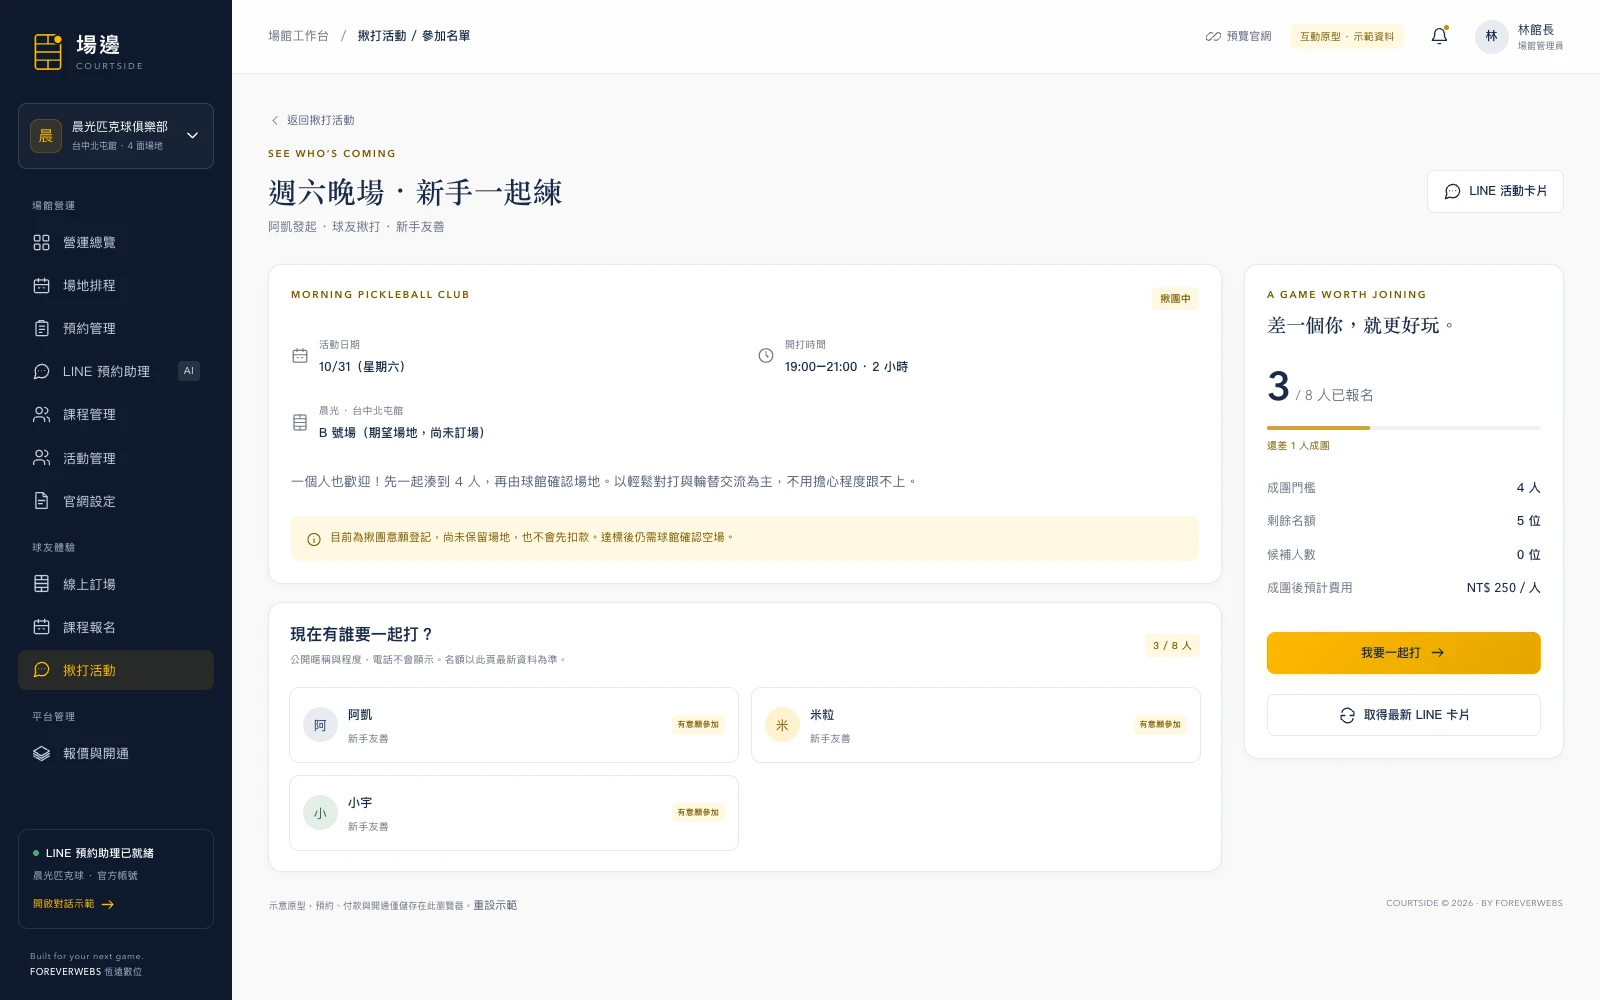Image resolution: width=1600 pixels, height=1000 pixels.
Task: Click the AI badge next to LINE 預約助理
Action: click(x=189, y=371)
